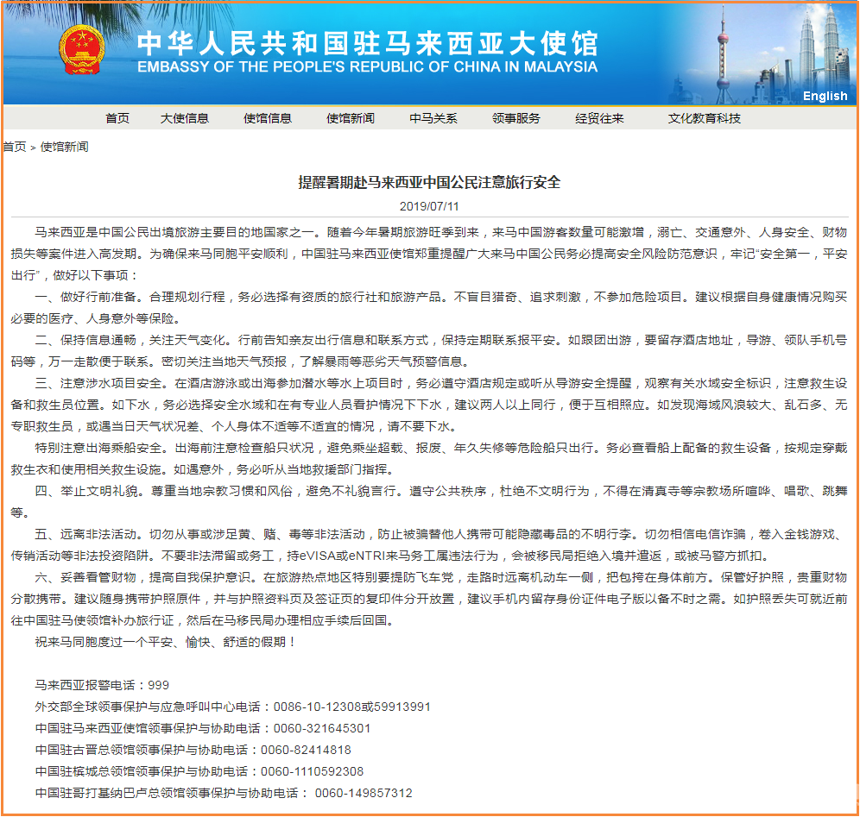Click the national emblem logo in header
This screenshot has height=817, width=860.
81,50
